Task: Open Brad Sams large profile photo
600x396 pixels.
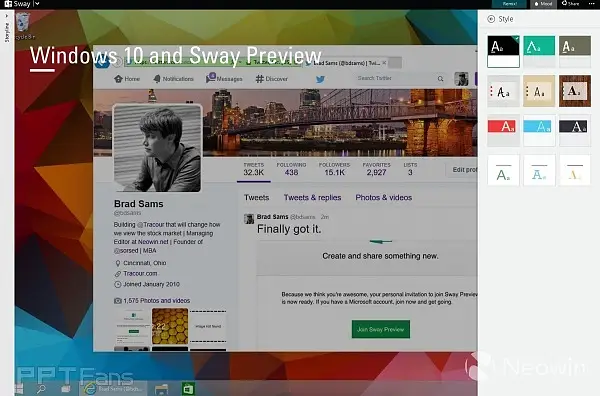Action: point(157,148)
